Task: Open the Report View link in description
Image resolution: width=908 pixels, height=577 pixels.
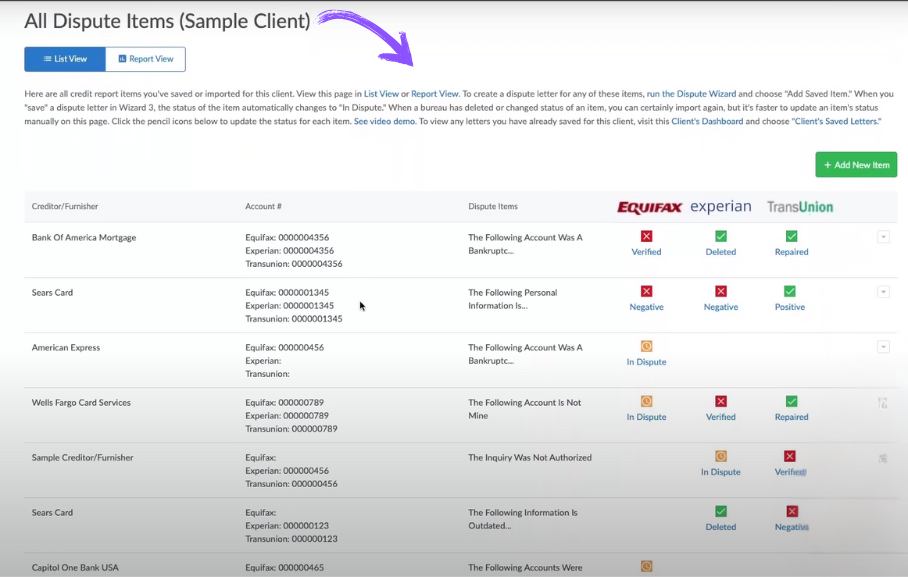Action: (434, 93)
